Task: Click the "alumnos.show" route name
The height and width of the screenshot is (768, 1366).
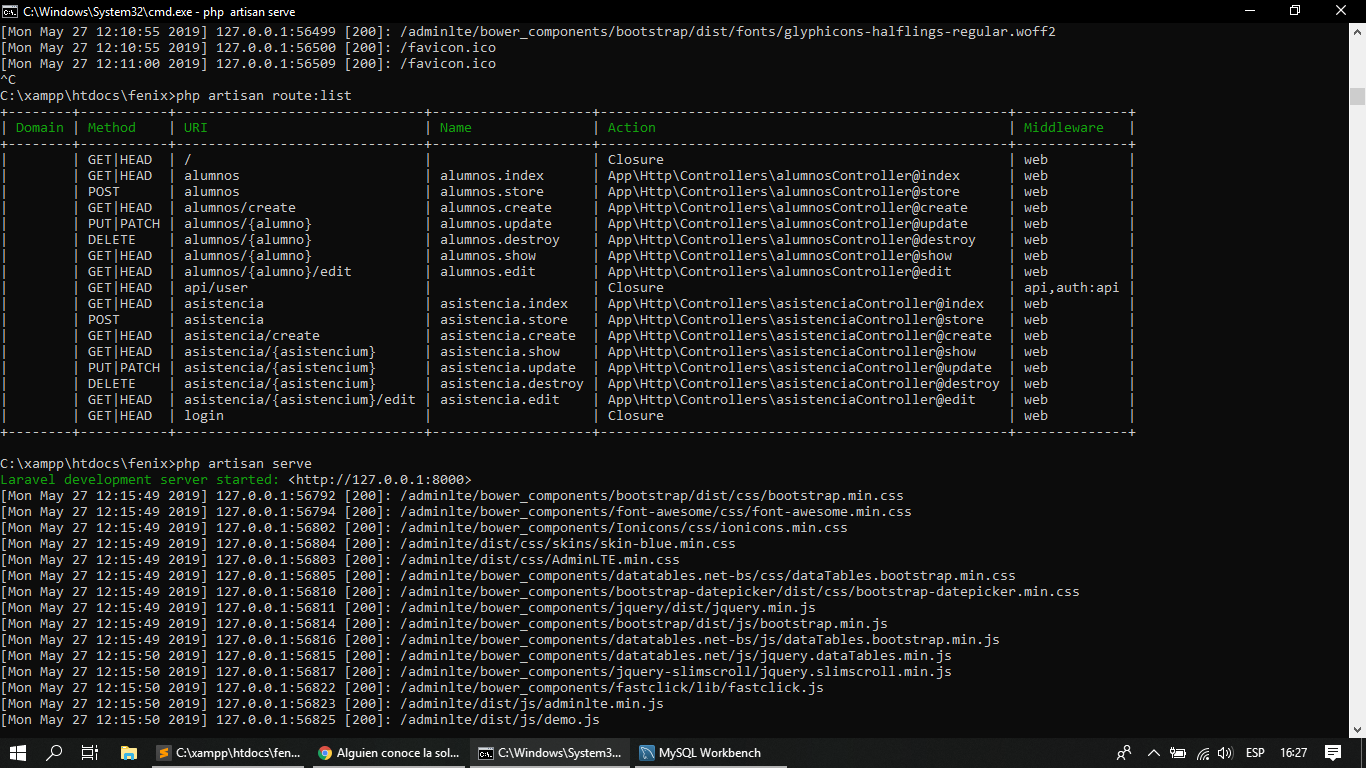Action: click(x=488, y=255)
